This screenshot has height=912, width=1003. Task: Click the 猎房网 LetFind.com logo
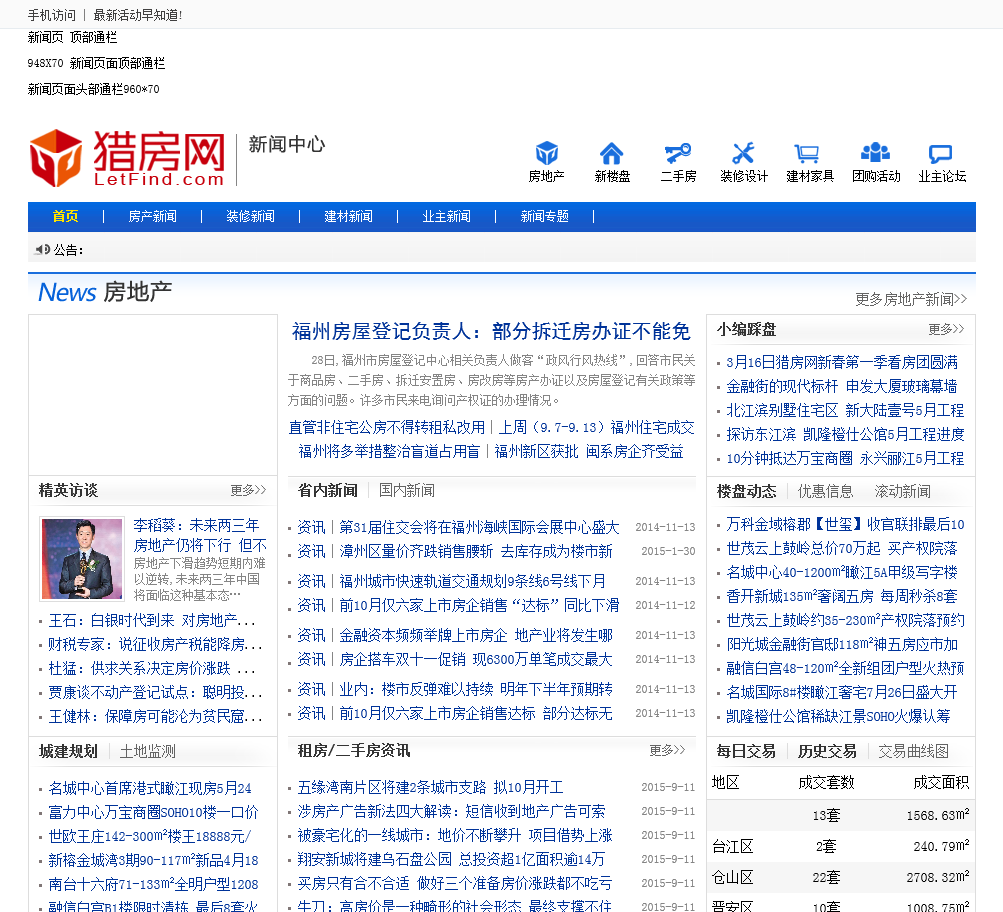(x=128, y=158)
